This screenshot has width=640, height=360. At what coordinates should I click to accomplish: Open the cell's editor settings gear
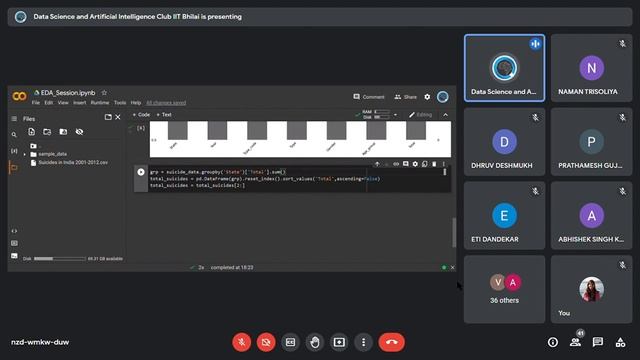tap(415, 164)
